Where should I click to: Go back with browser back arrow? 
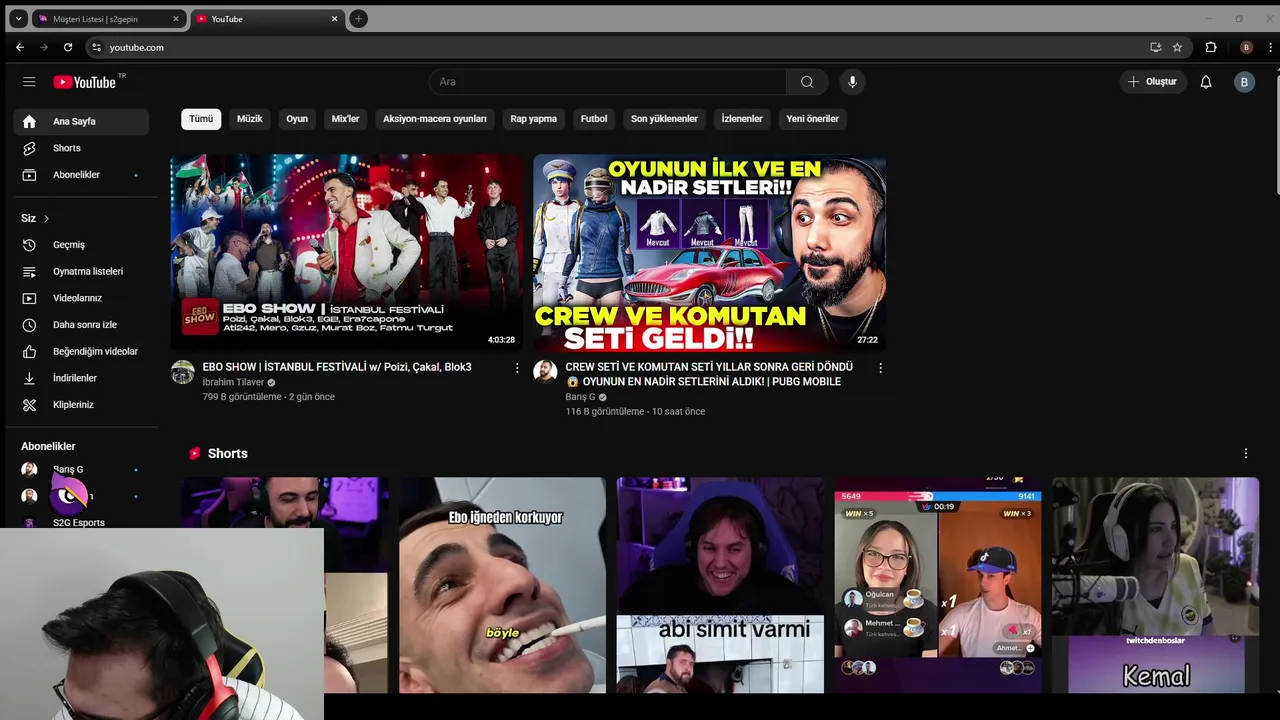(x=20, y=47)
